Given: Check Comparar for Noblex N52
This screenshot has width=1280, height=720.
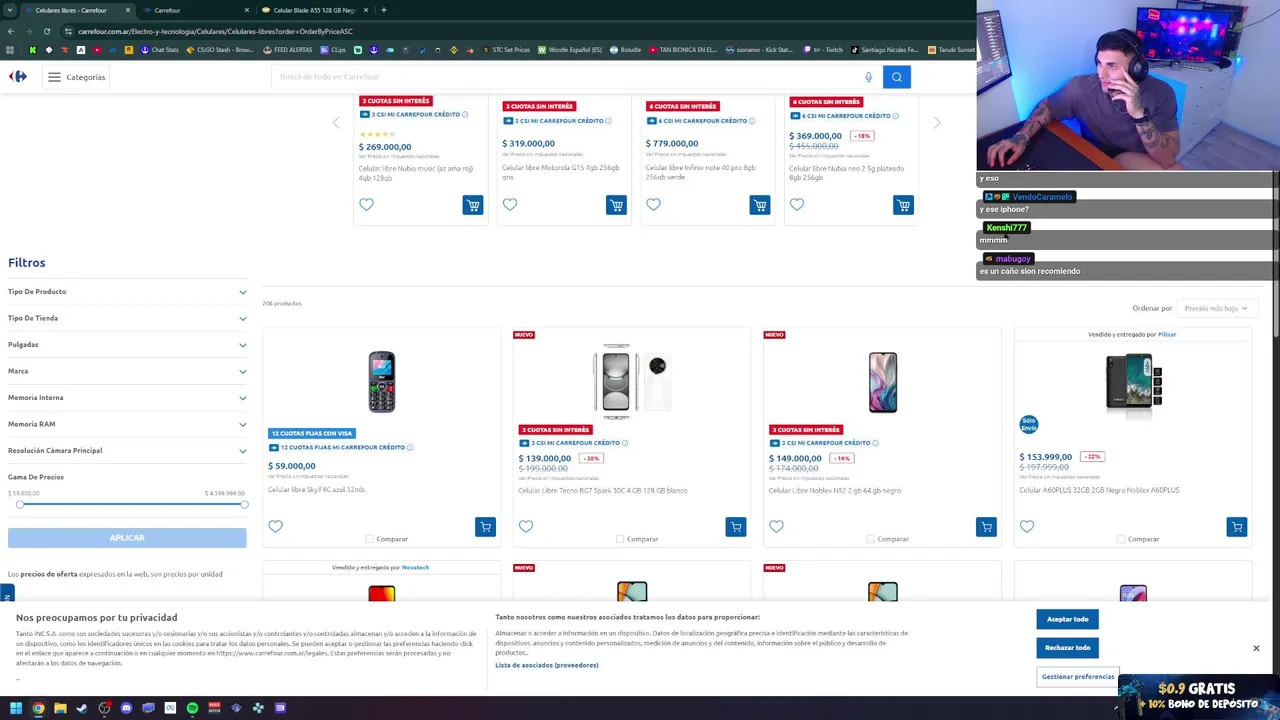Looking at the screenshot, I should tap(871, 539).
